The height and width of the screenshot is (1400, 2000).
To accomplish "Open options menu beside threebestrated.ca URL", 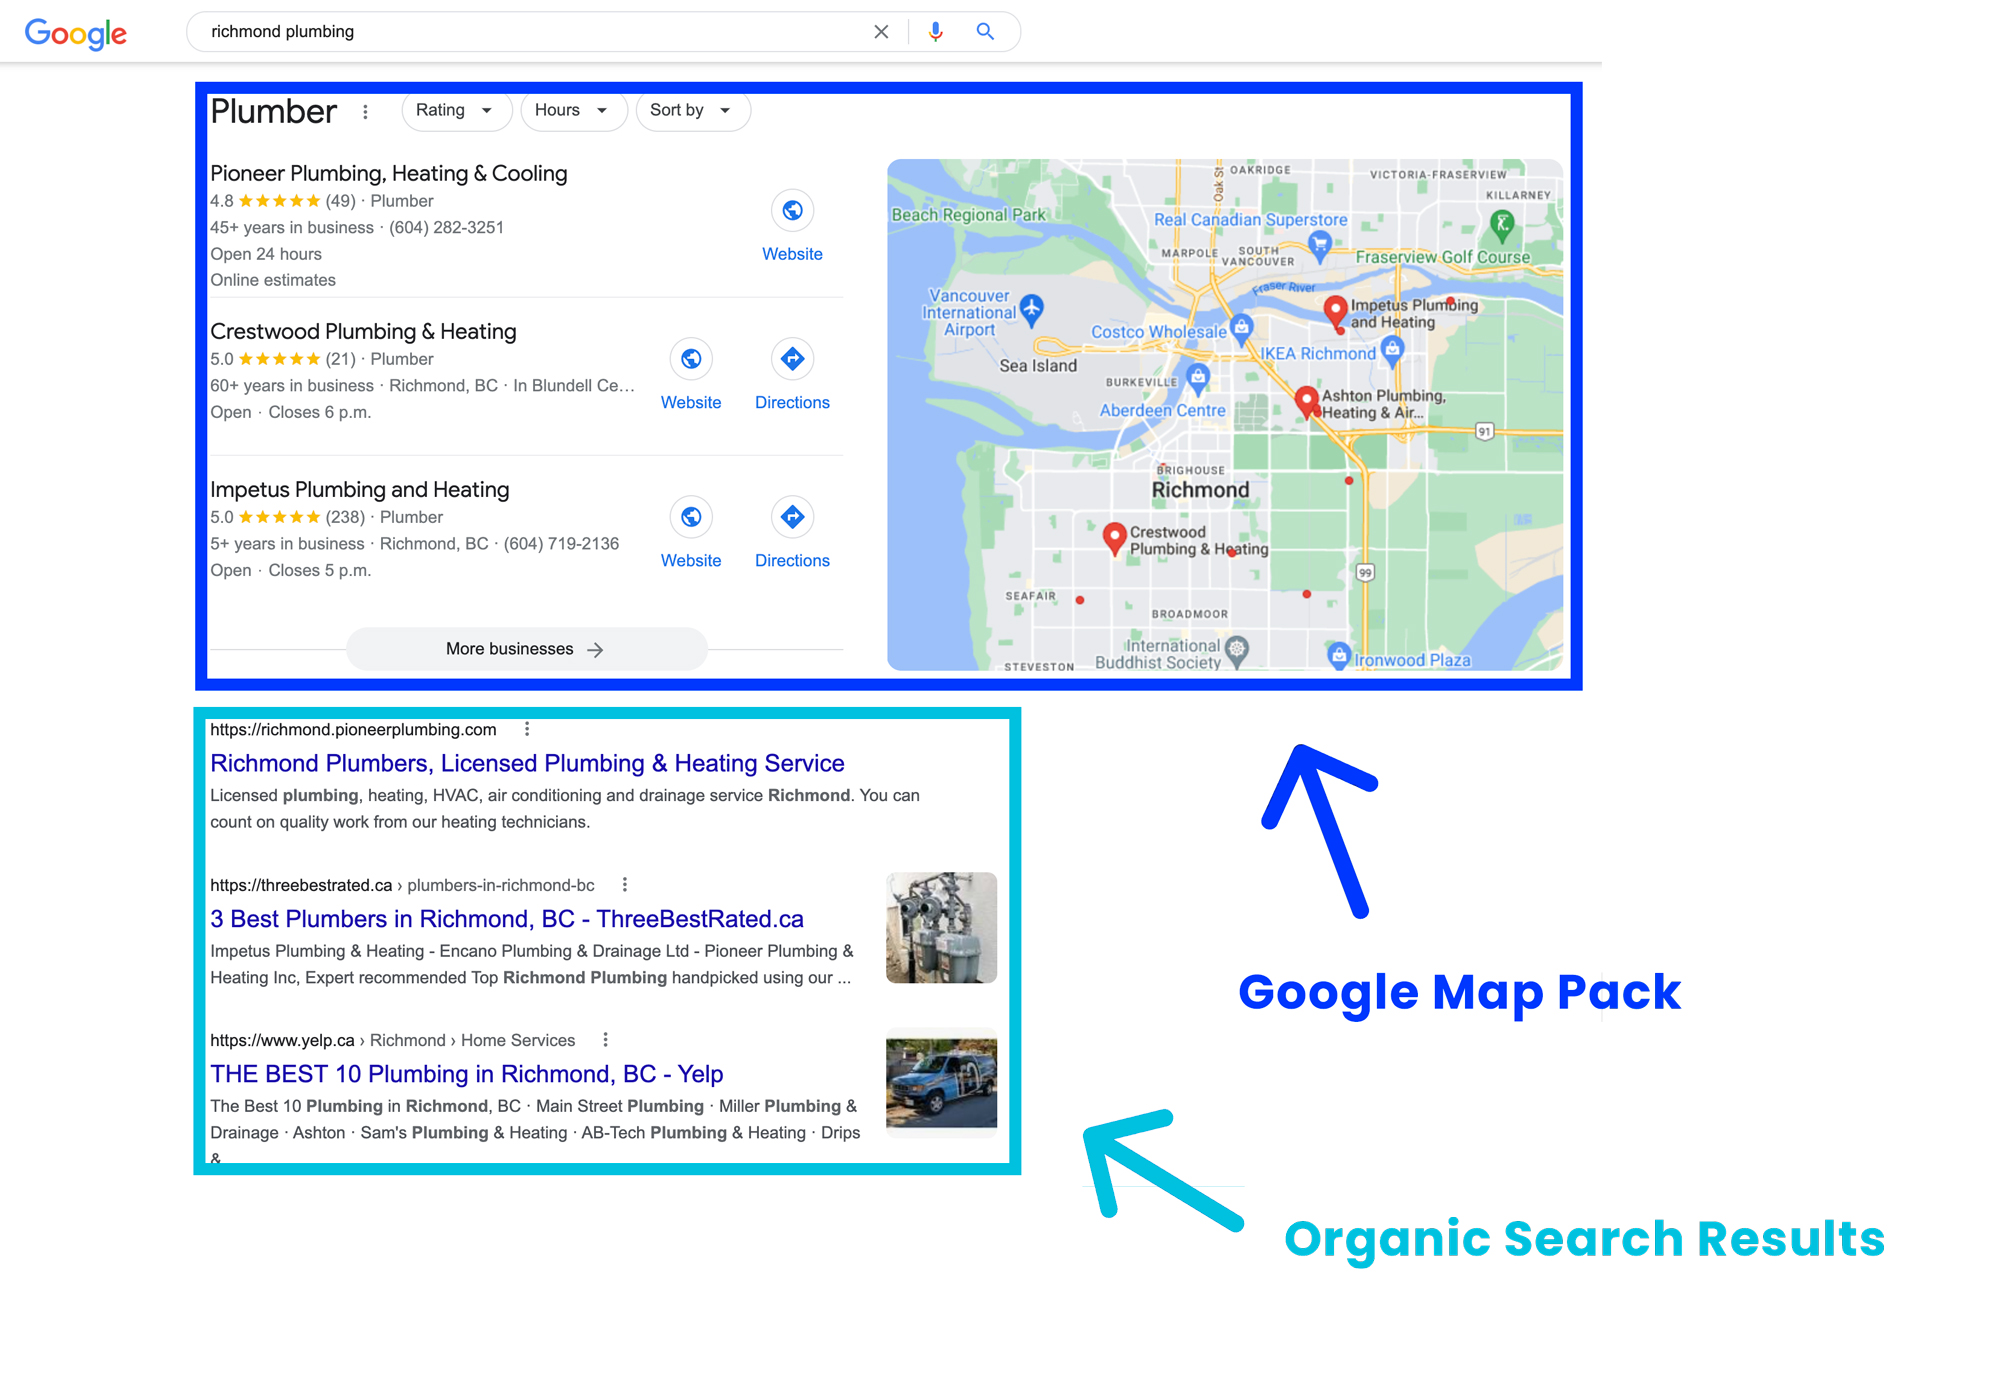I will (625, 885).
